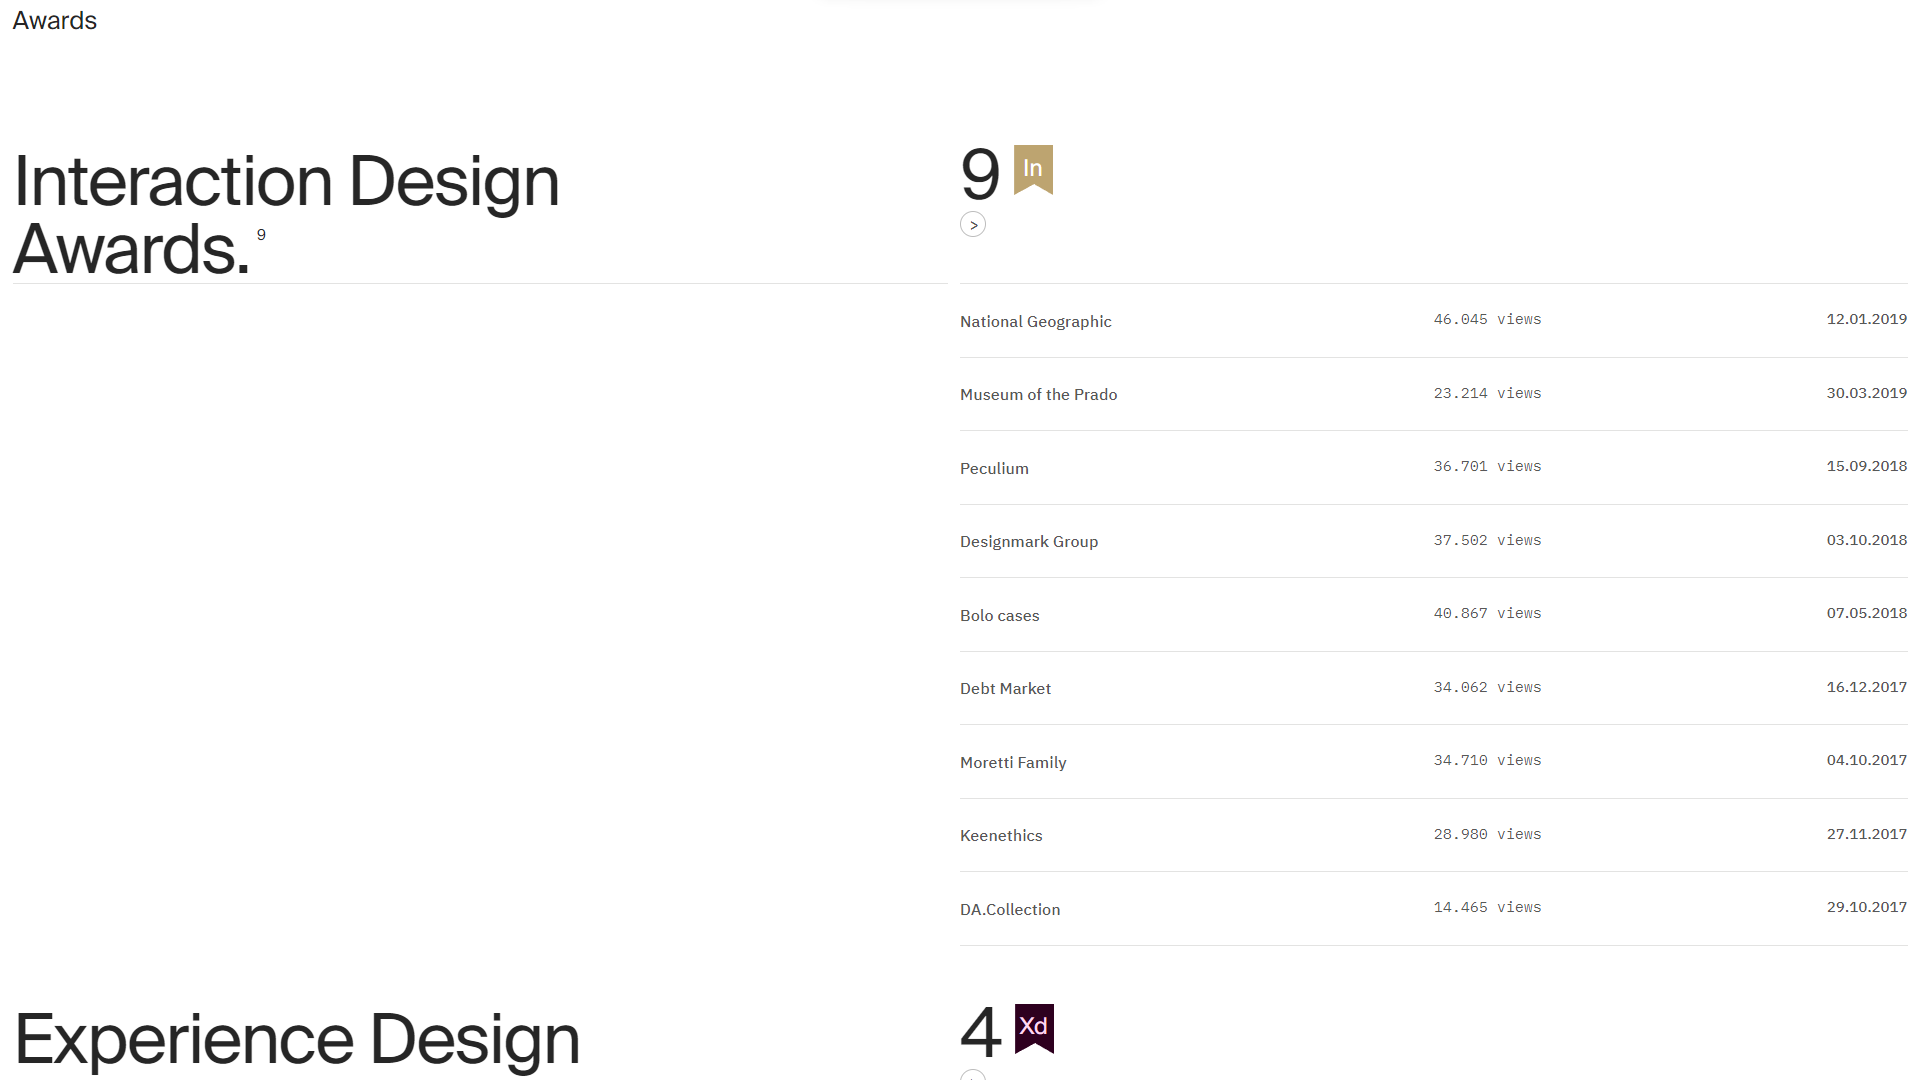The height and width of the screenshot is (1080, 1920).
Task: Open the Bolo cases project
Action: [1433, 615]
